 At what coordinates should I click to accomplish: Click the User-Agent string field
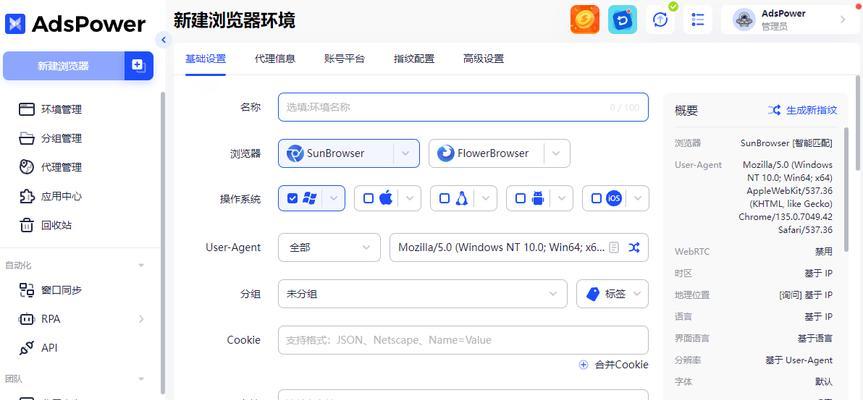tap(518, 248)
